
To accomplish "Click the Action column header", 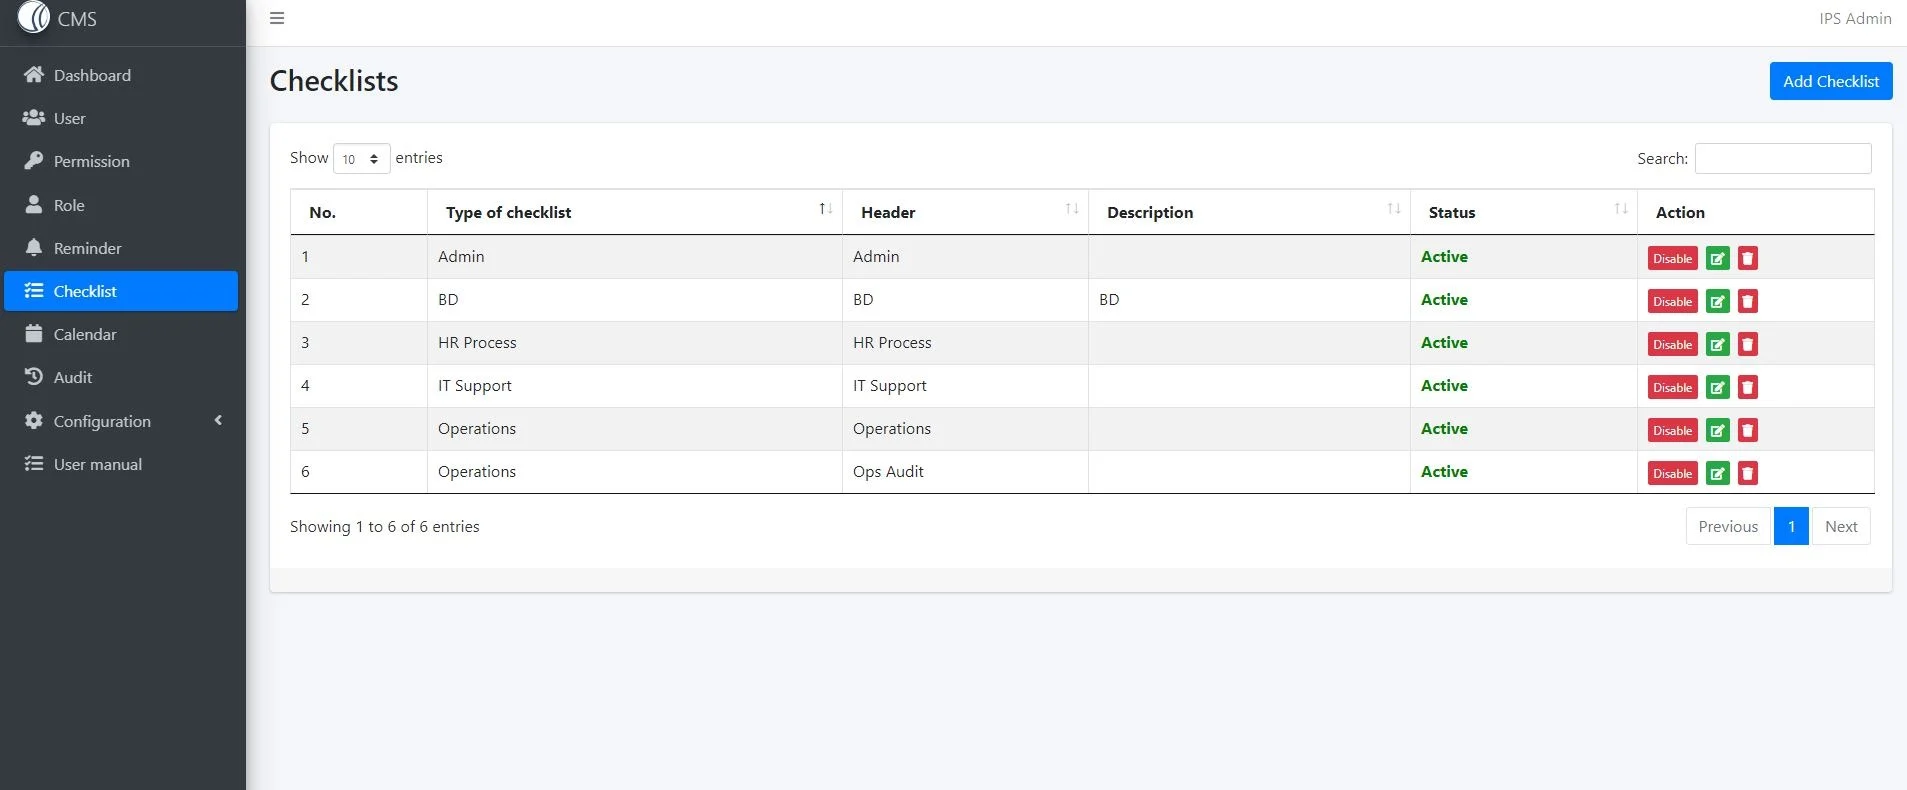I will tap(1755, 212).
